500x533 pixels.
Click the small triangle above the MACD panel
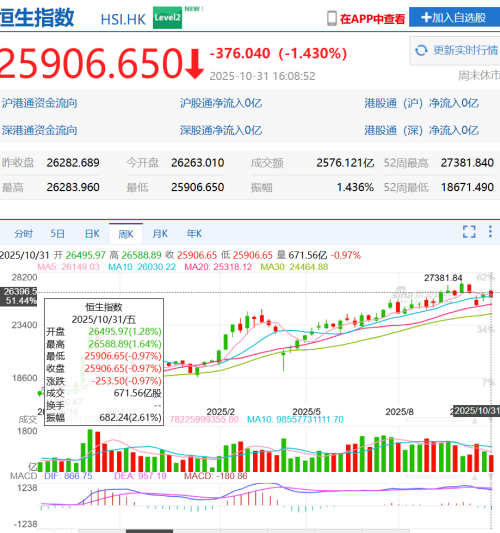click(475, 477)
